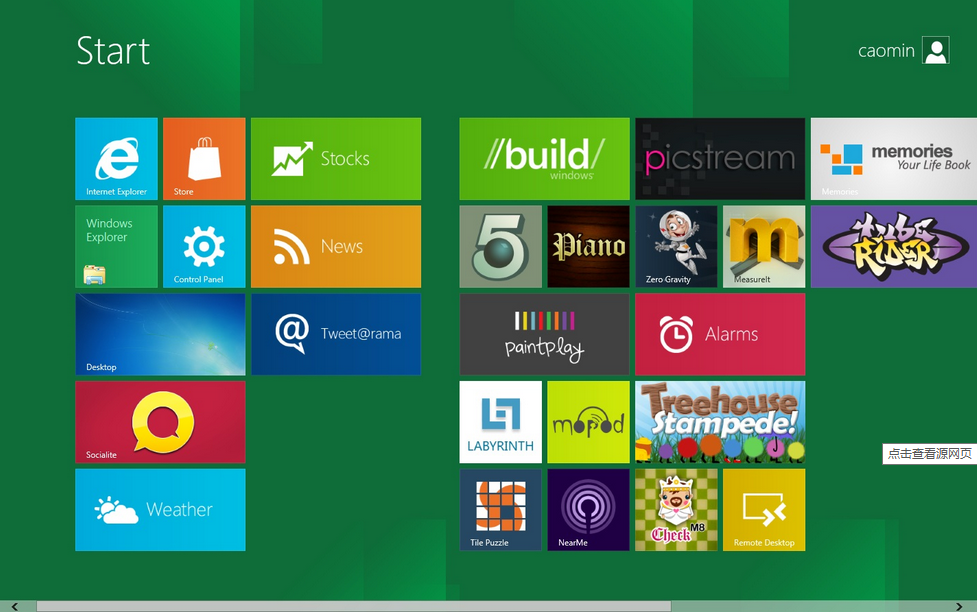Open the Internet Explorer tile
This screenshot has height=612, width=977.
[x=117, y=159]
